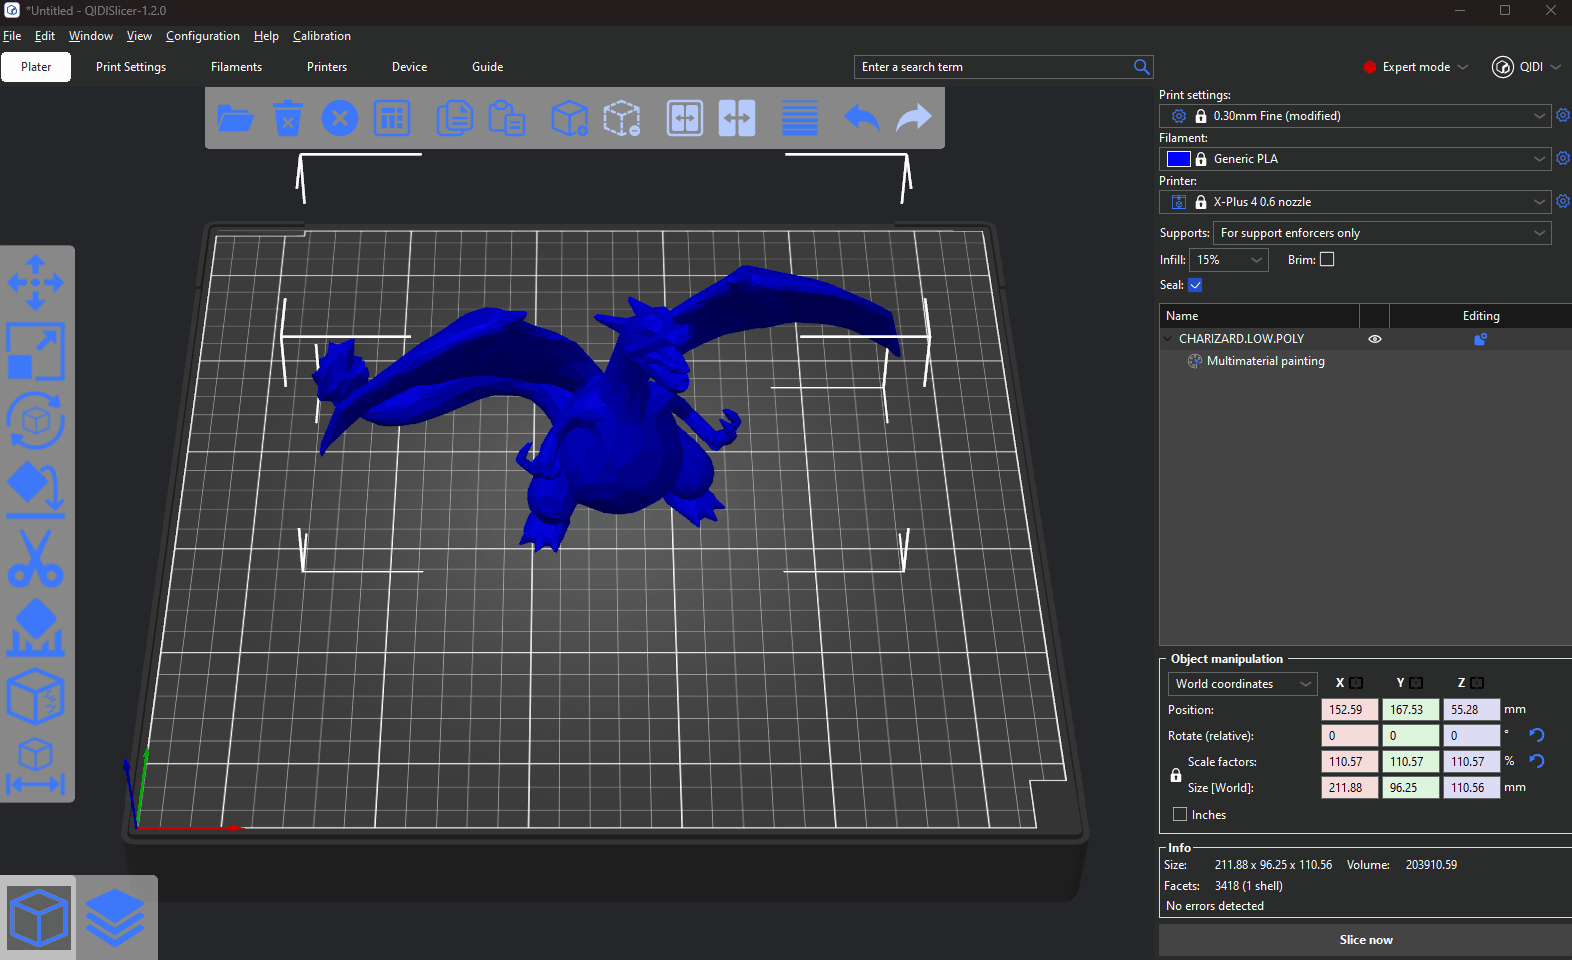Click the Undo arrow in toolbar
1572x960 pixels.
(861, 118)
